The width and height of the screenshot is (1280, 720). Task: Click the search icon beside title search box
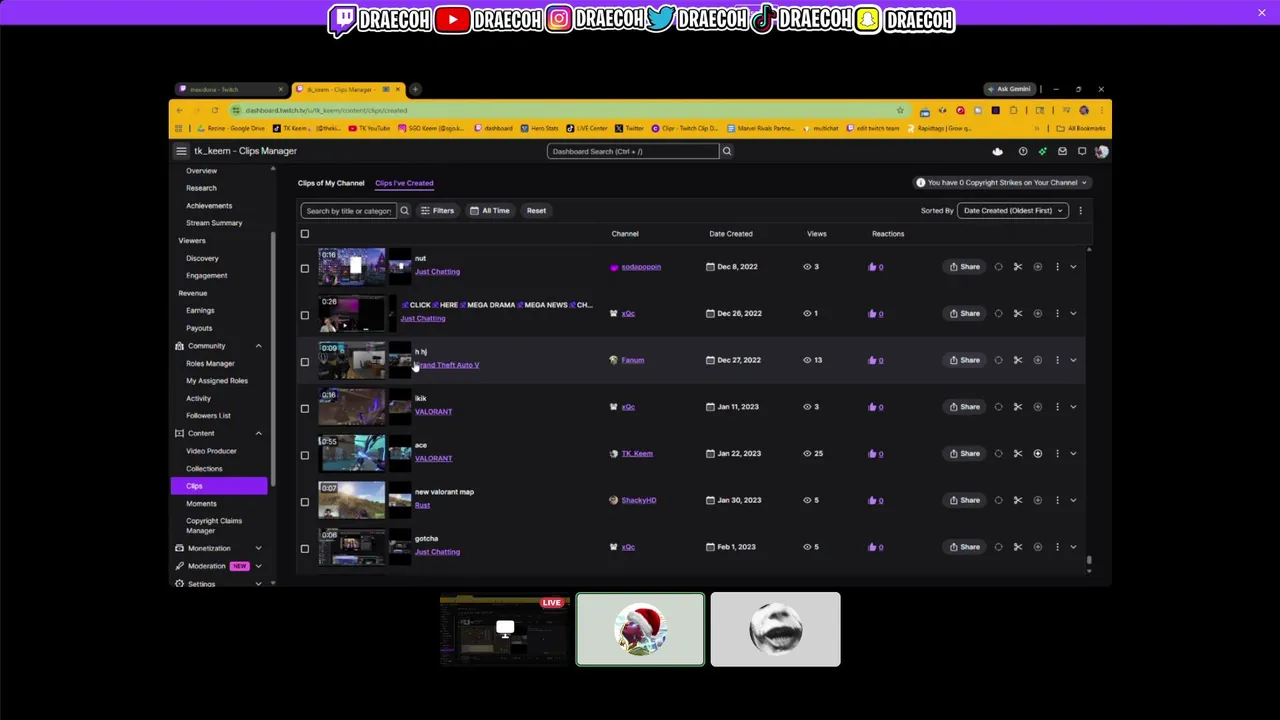click(404, 211)
